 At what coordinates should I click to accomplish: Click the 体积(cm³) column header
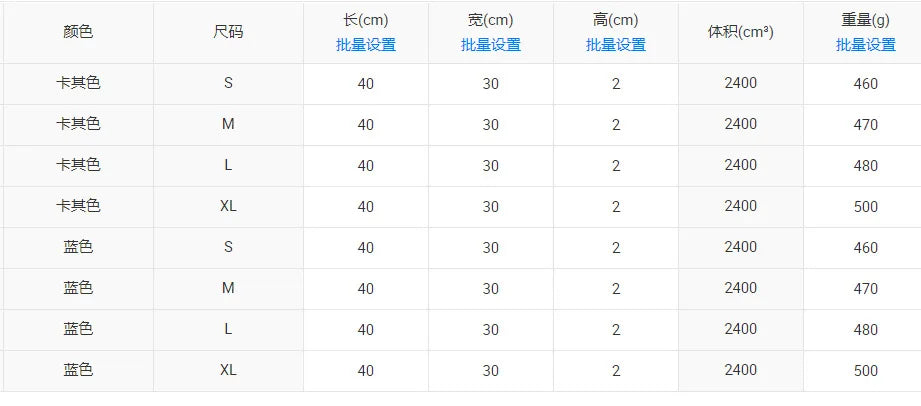coord(740,32)
